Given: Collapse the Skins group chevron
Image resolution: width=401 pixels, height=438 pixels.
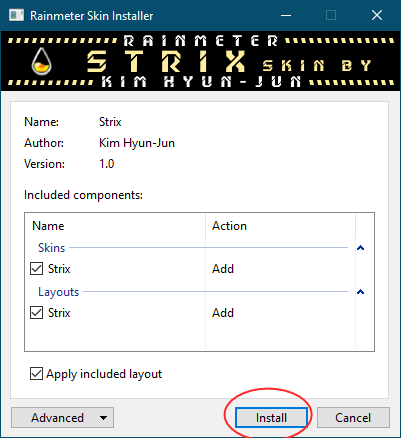Looking at the screenshot, I should pyautogui.click(x=360, y=248).
